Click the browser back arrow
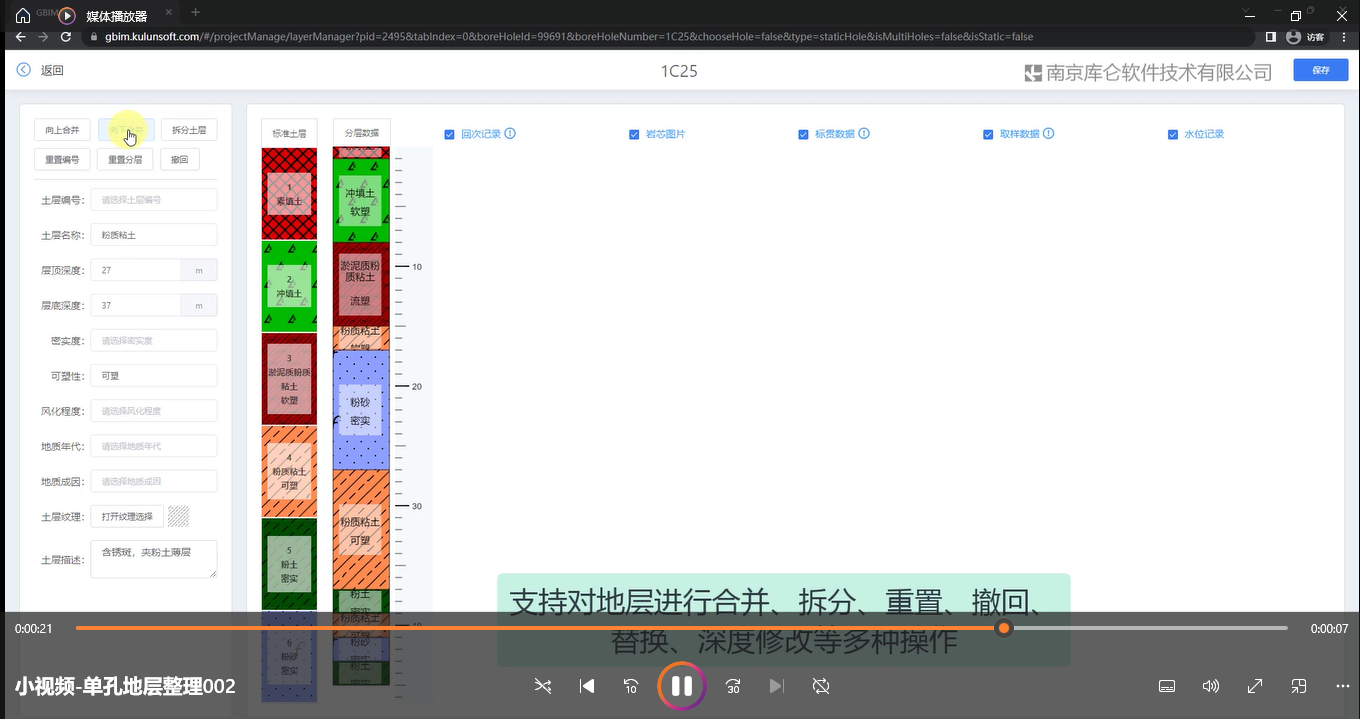 pos(20,36)
